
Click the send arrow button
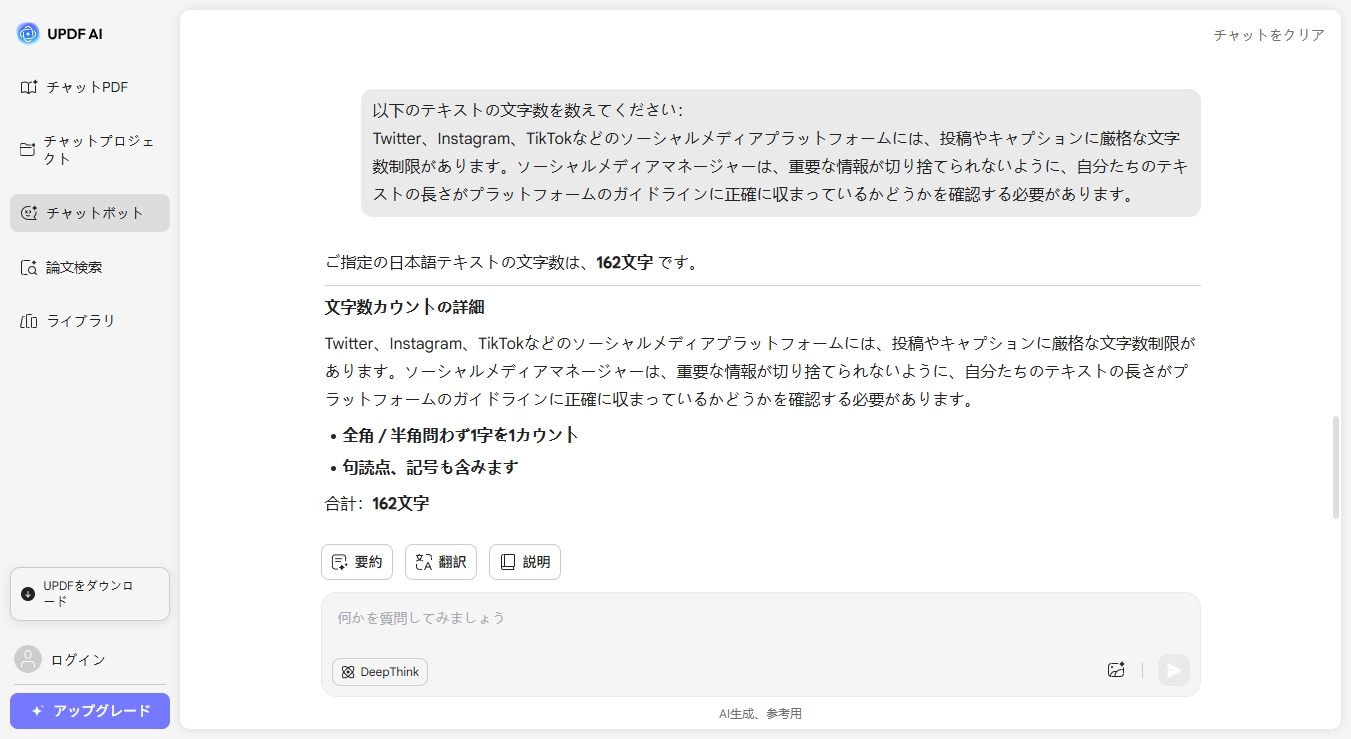tap(1174, 670)
